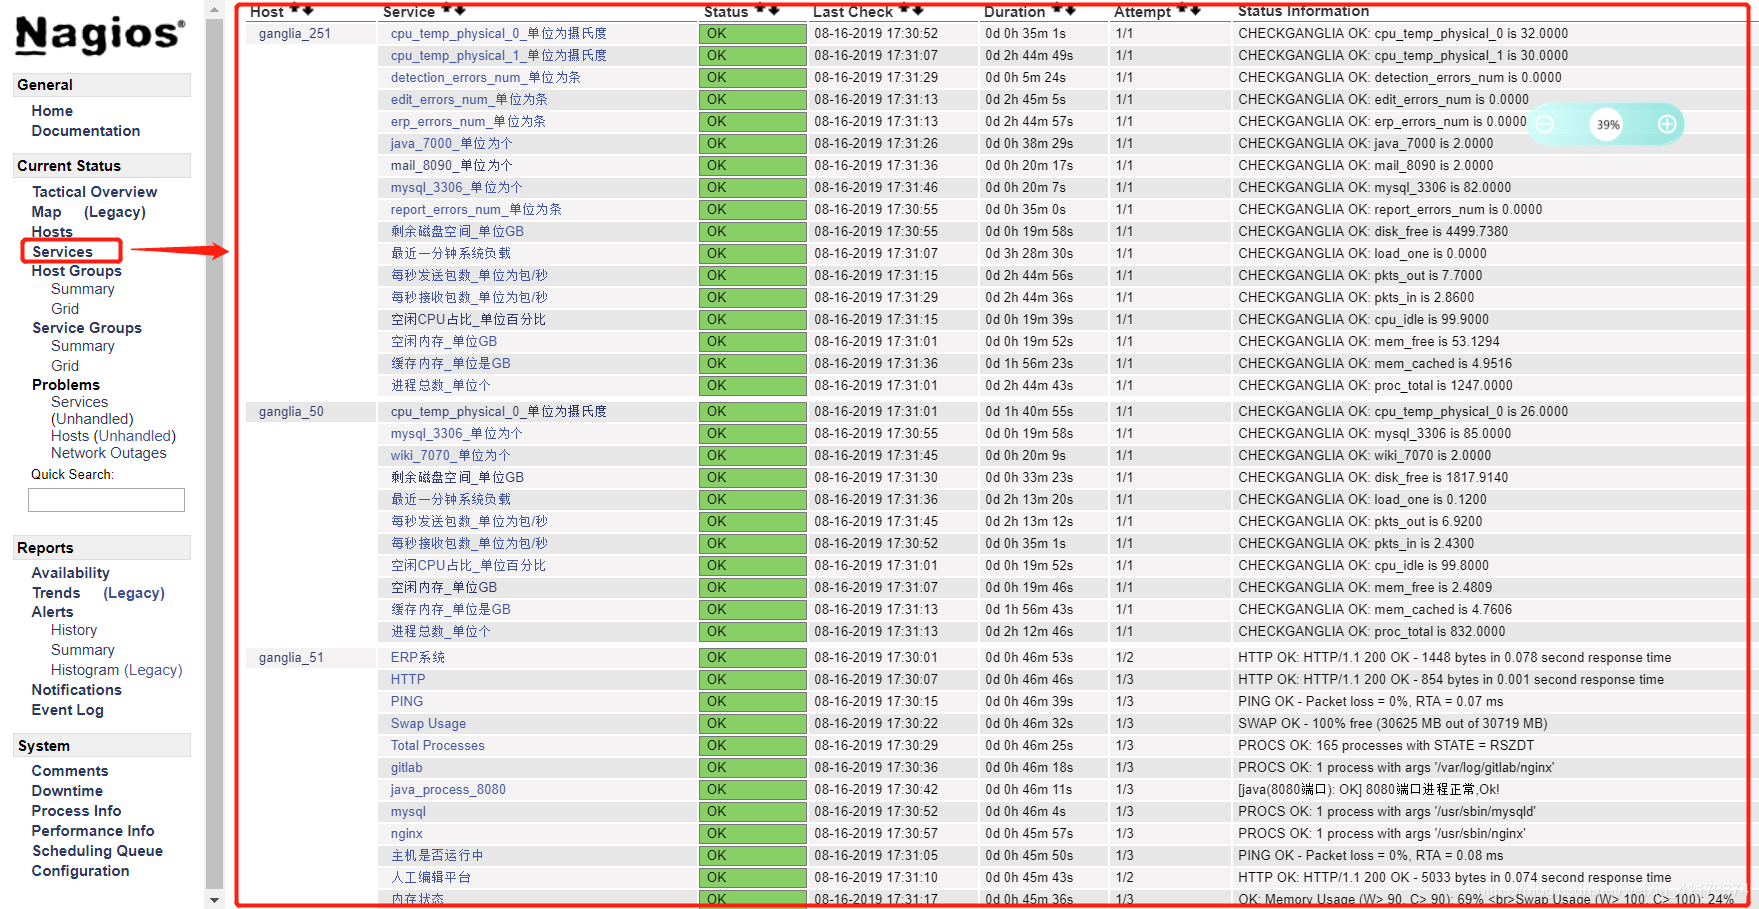Open Alerts History
The width and height of the screenshot is (1759, 909).
click(x=74, y=630)
